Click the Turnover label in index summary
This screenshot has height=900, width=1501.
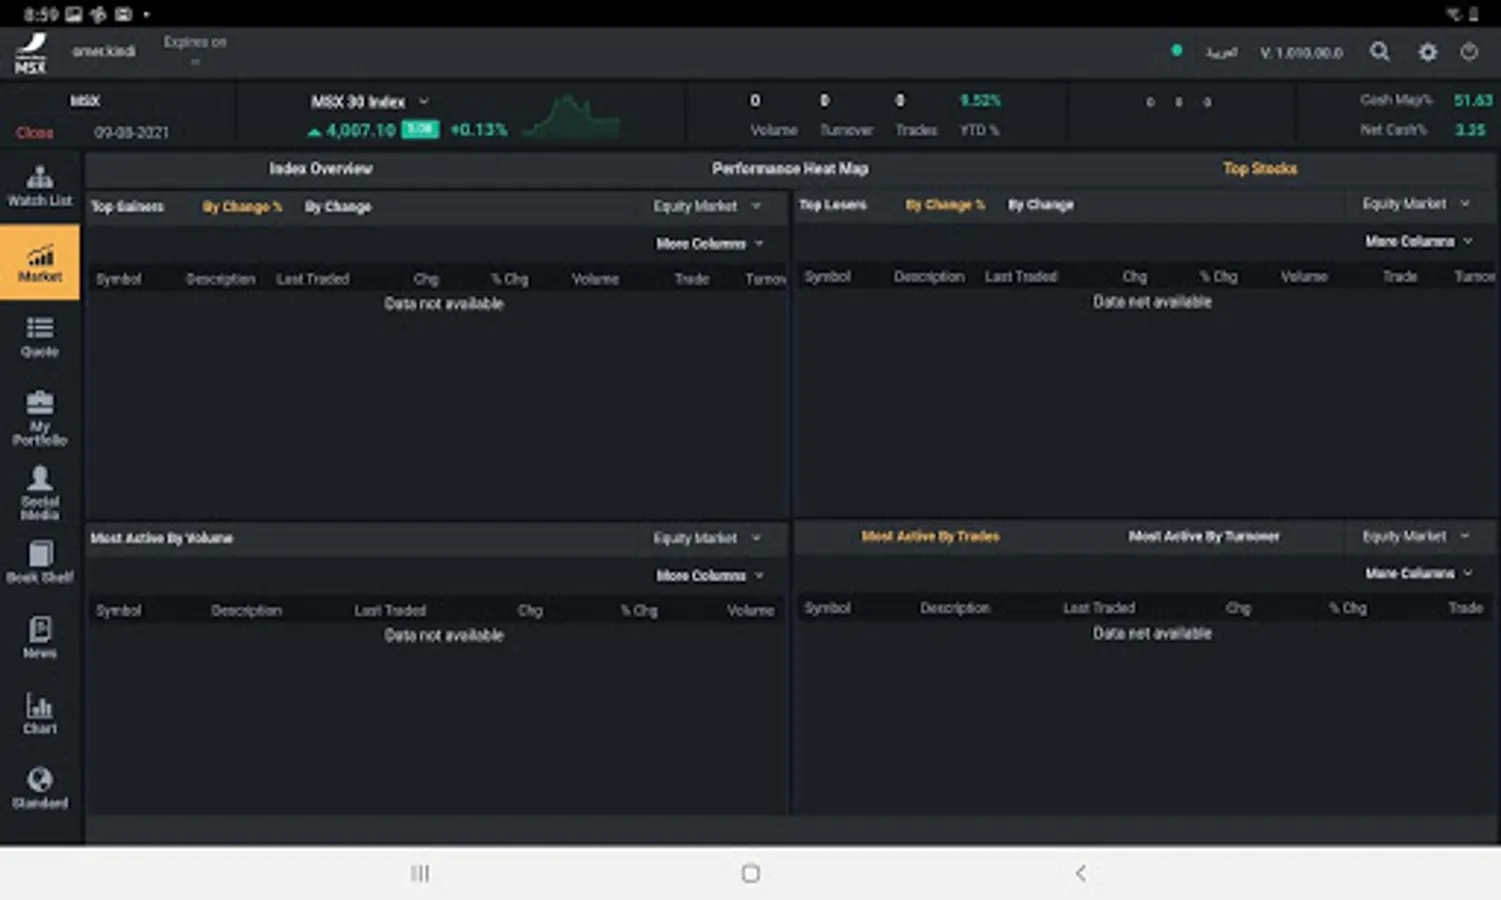[846, 130]
